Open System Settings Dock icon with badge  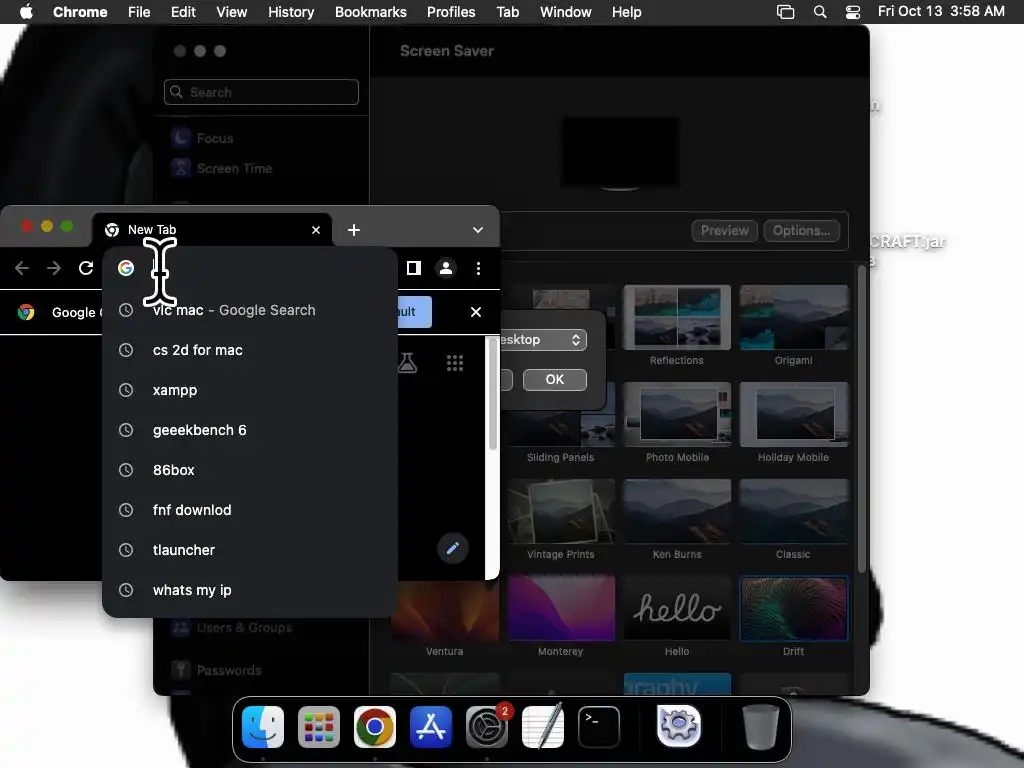487,726
